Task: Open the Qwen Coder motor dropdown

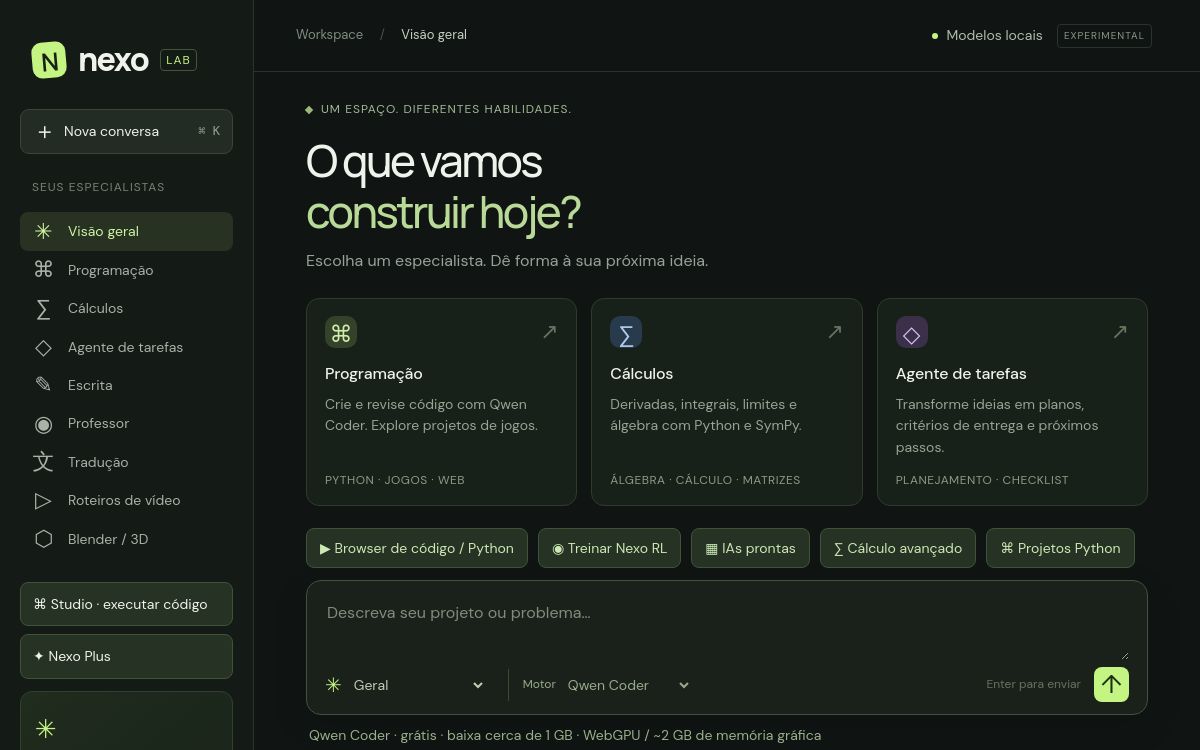Action: tap(629, 685)
